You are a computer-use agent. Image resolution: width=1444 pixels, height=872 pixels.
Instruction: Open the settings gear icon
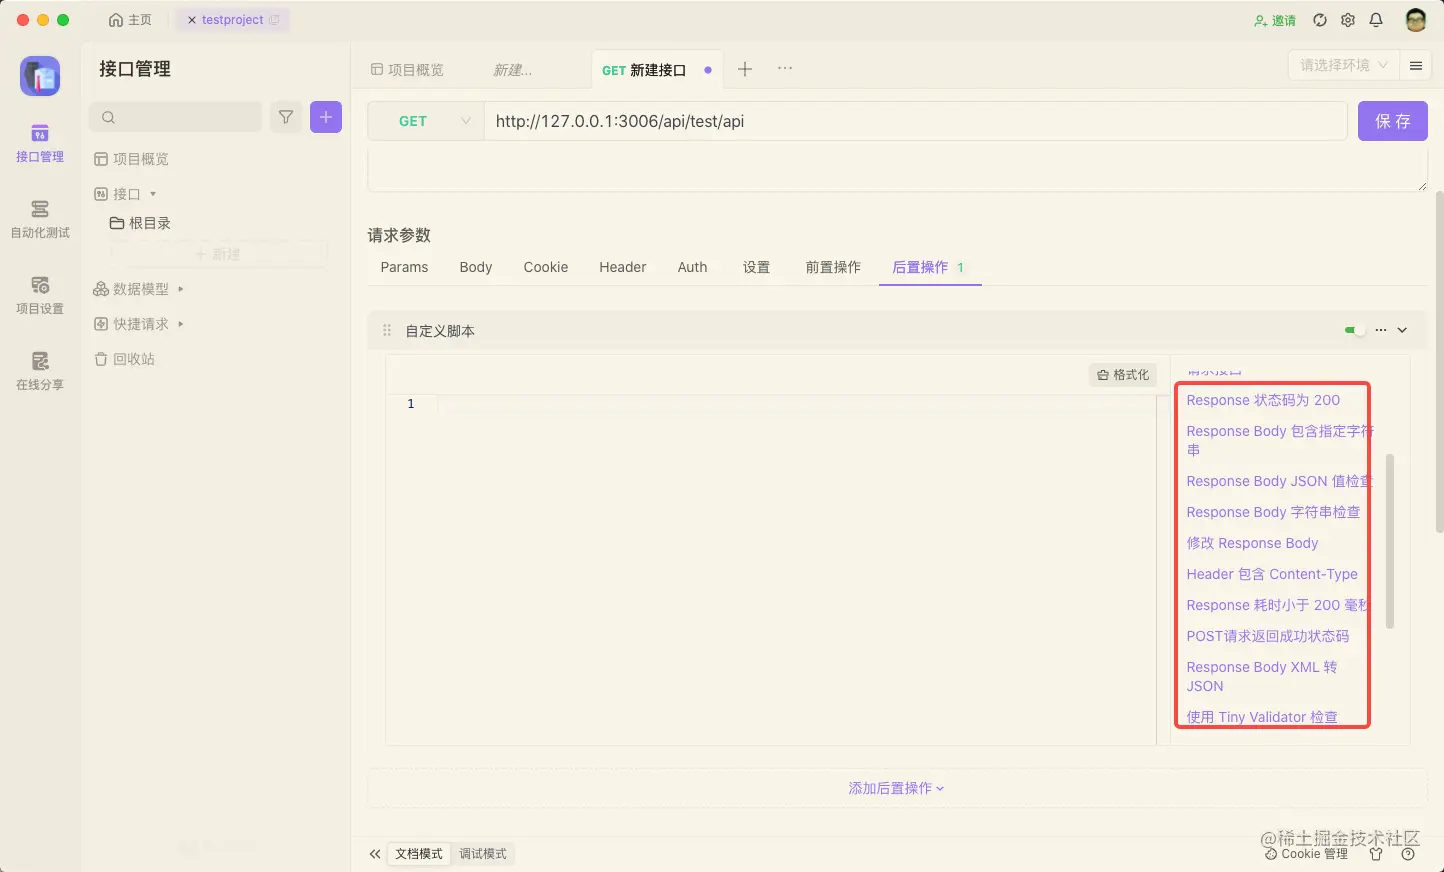click(1348, 20)
